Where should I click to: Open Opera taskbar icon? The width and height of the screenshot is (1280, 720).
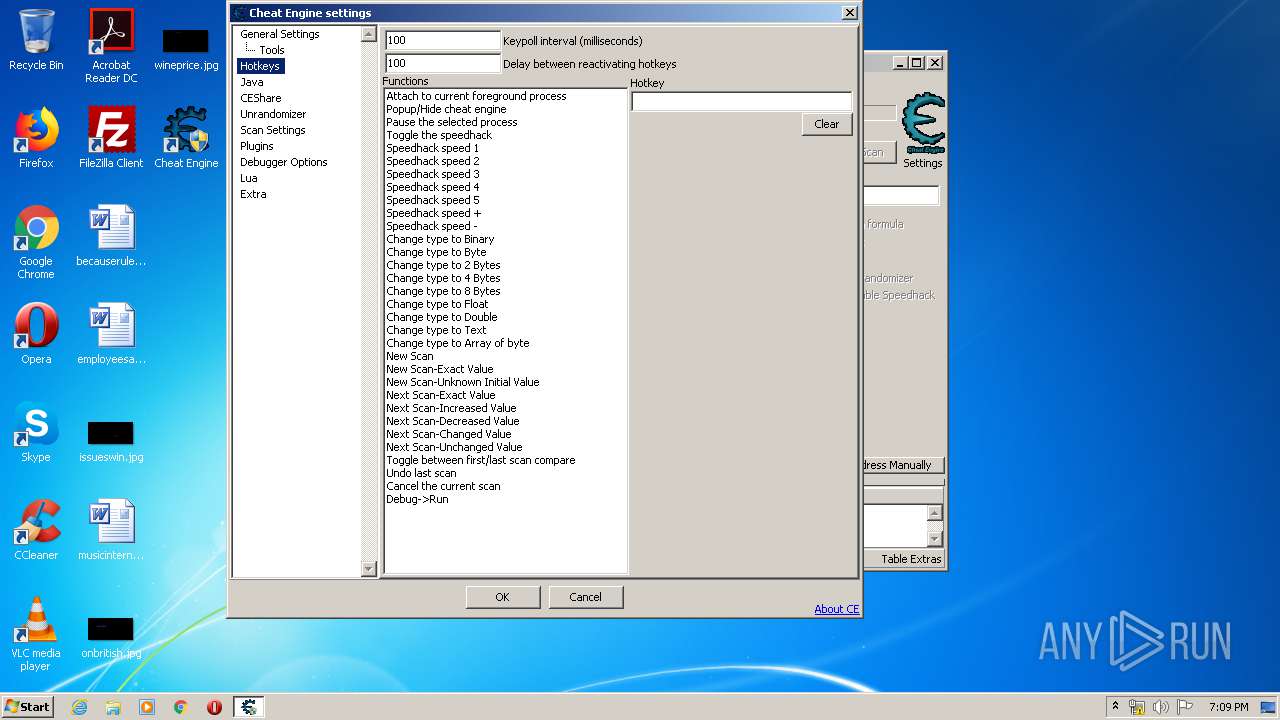point(214,707)
